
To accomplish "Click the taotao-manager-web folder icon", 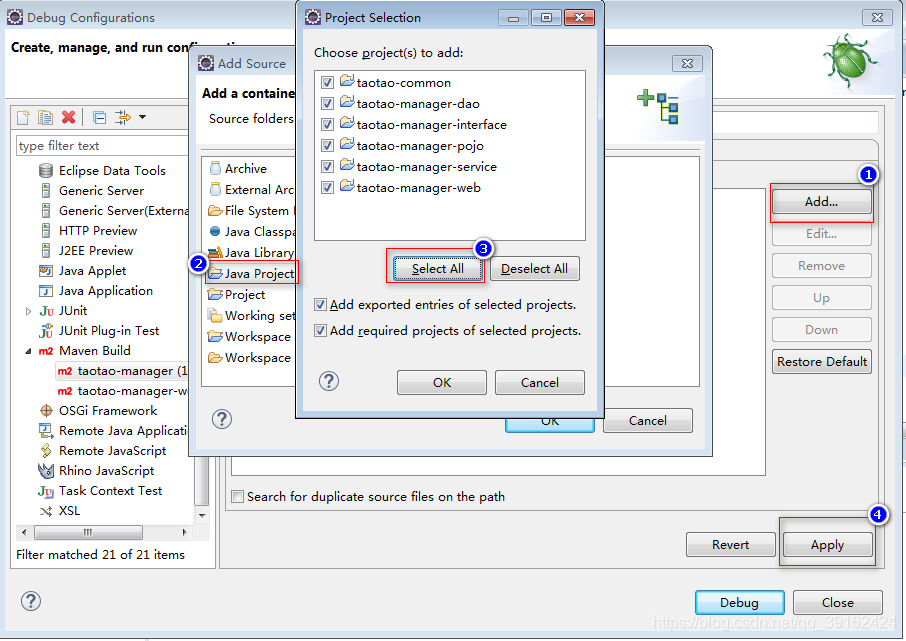I will [x=347, y=186].
